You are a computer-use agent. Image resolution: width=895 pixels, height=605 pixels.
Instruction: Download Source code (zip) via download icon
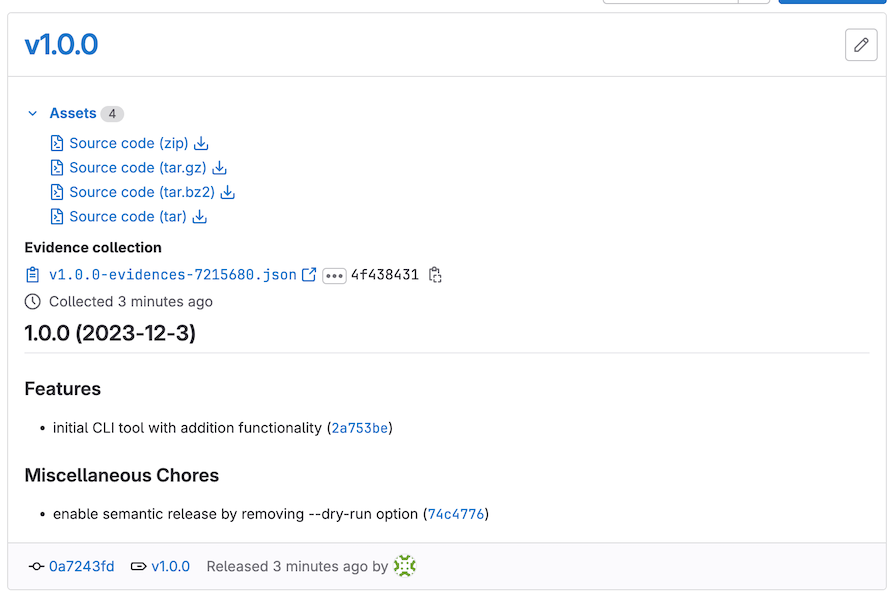coord(200,143)
